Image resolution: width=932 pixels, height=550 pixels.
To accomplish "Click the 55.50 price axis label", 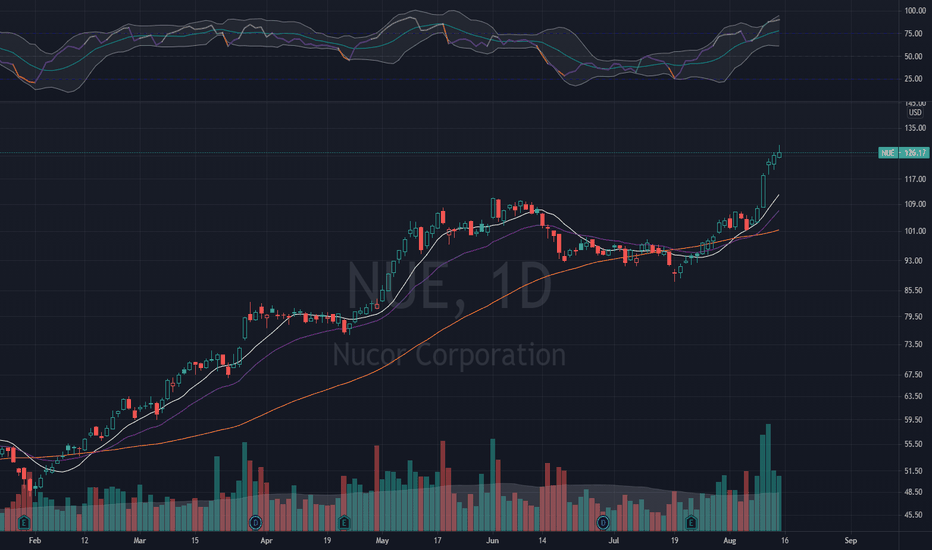I will pyautogui.click(x=915, y=444).
